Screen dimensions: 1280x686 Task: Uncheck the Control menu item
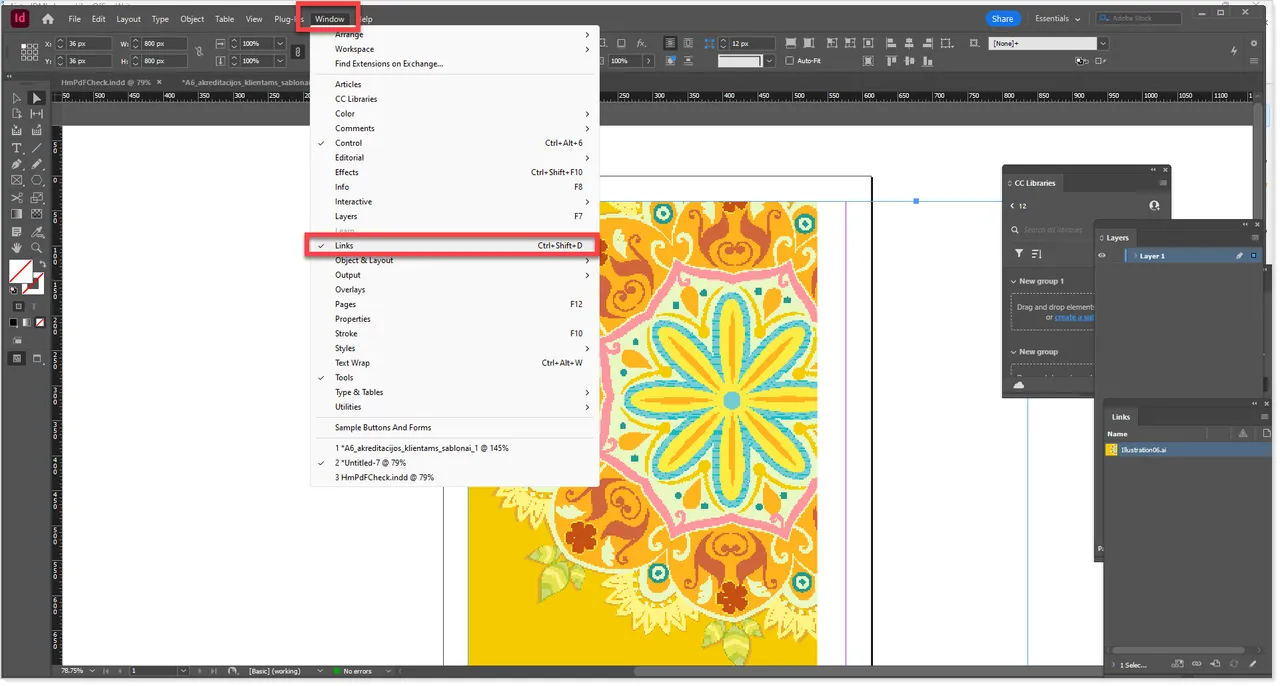tap(348, 142)
